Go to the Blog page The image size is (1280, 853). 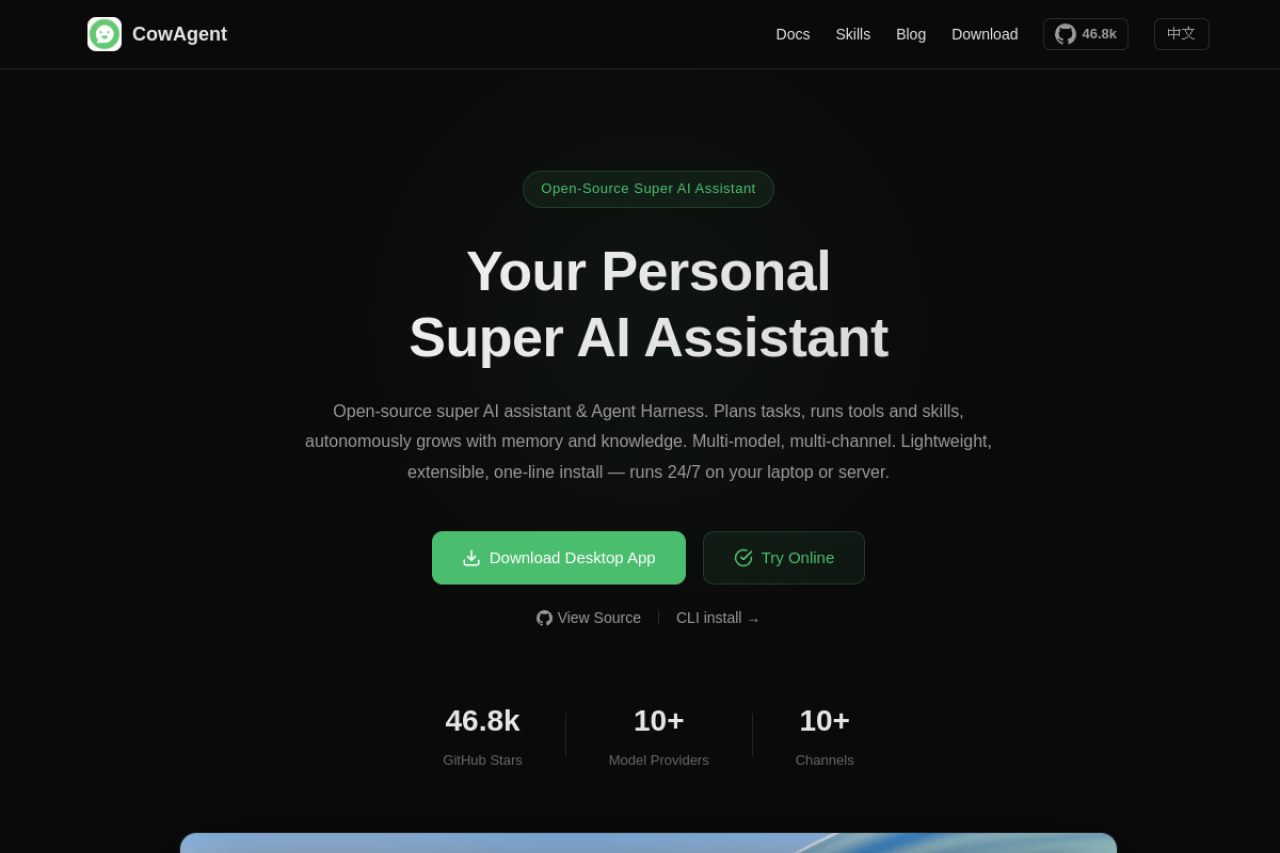(x=911, y=34)
